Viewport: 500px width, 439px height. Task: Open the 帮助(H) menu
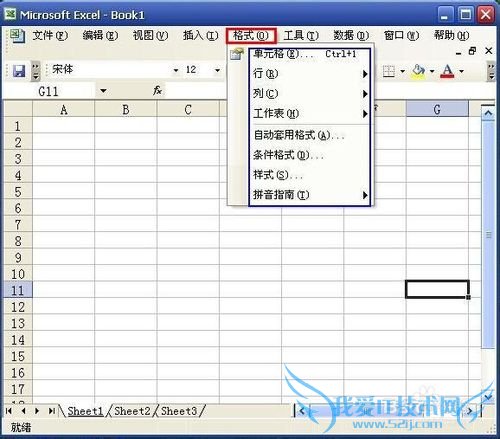tap(451, 35)
